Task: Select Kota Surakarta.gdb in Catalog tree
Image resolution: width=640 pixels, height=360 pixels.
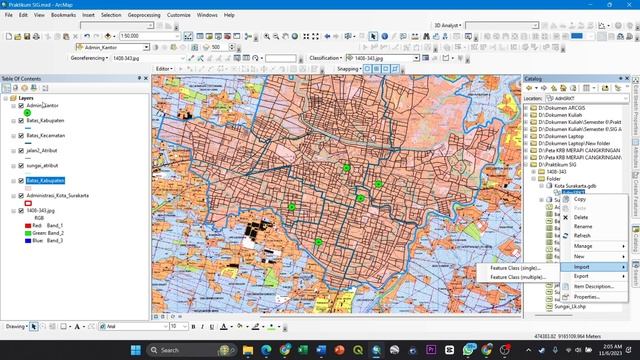Action: (575, 186)
